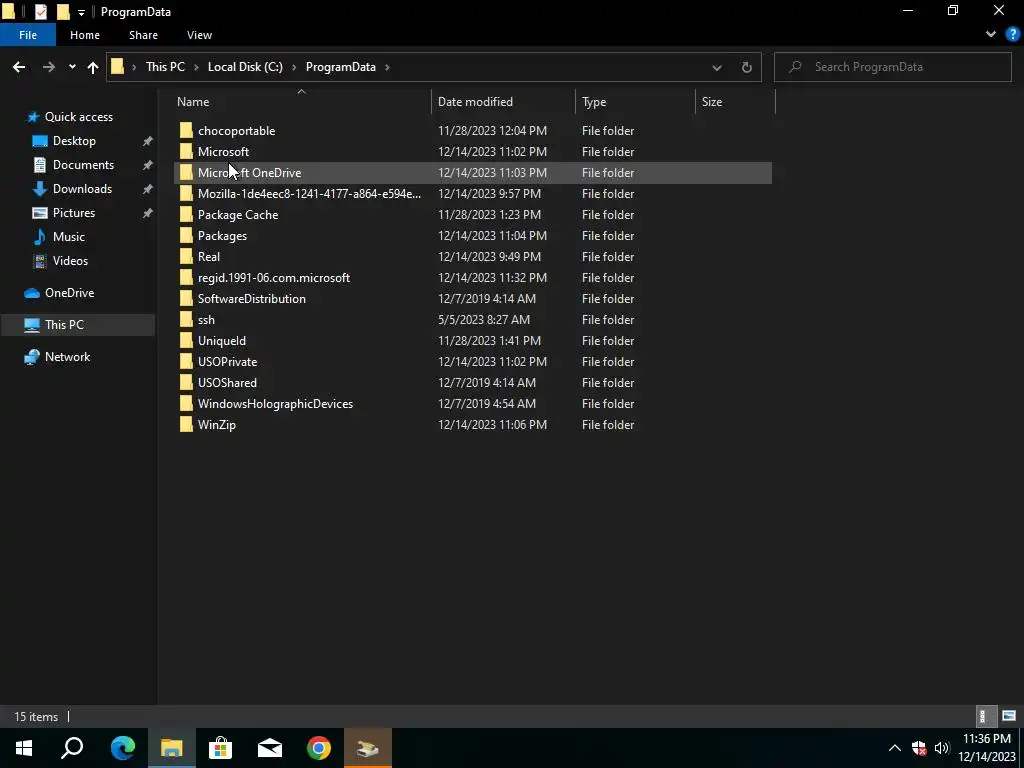Open Documents in the navigation pane
Image resolution: width=1024 pixels, height=768 pixels.
tap(83, 165)
